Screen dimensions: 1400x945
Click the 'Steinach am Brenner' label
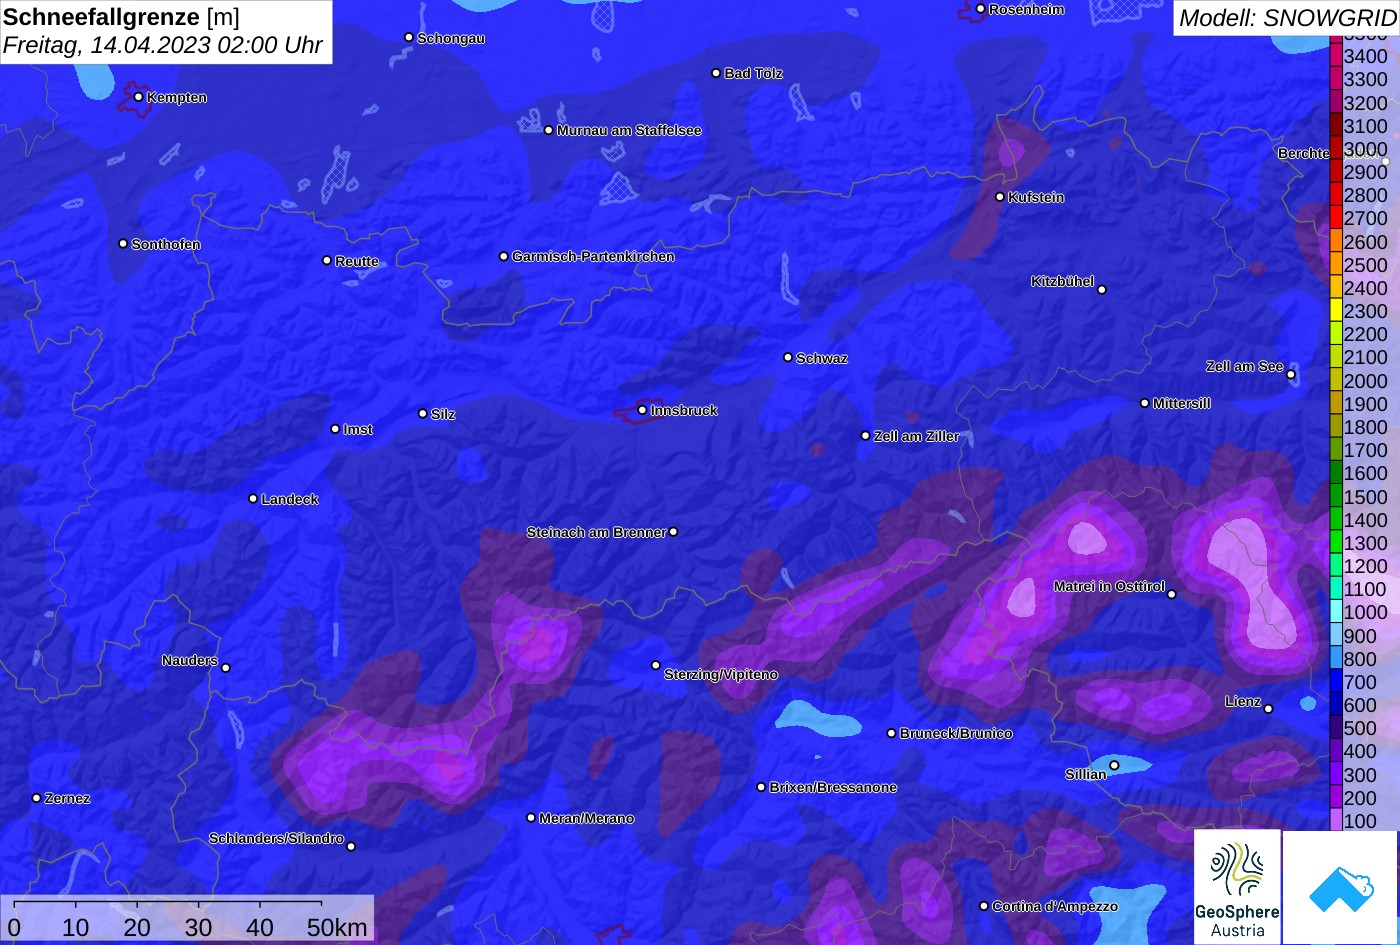tap(596, 533)
